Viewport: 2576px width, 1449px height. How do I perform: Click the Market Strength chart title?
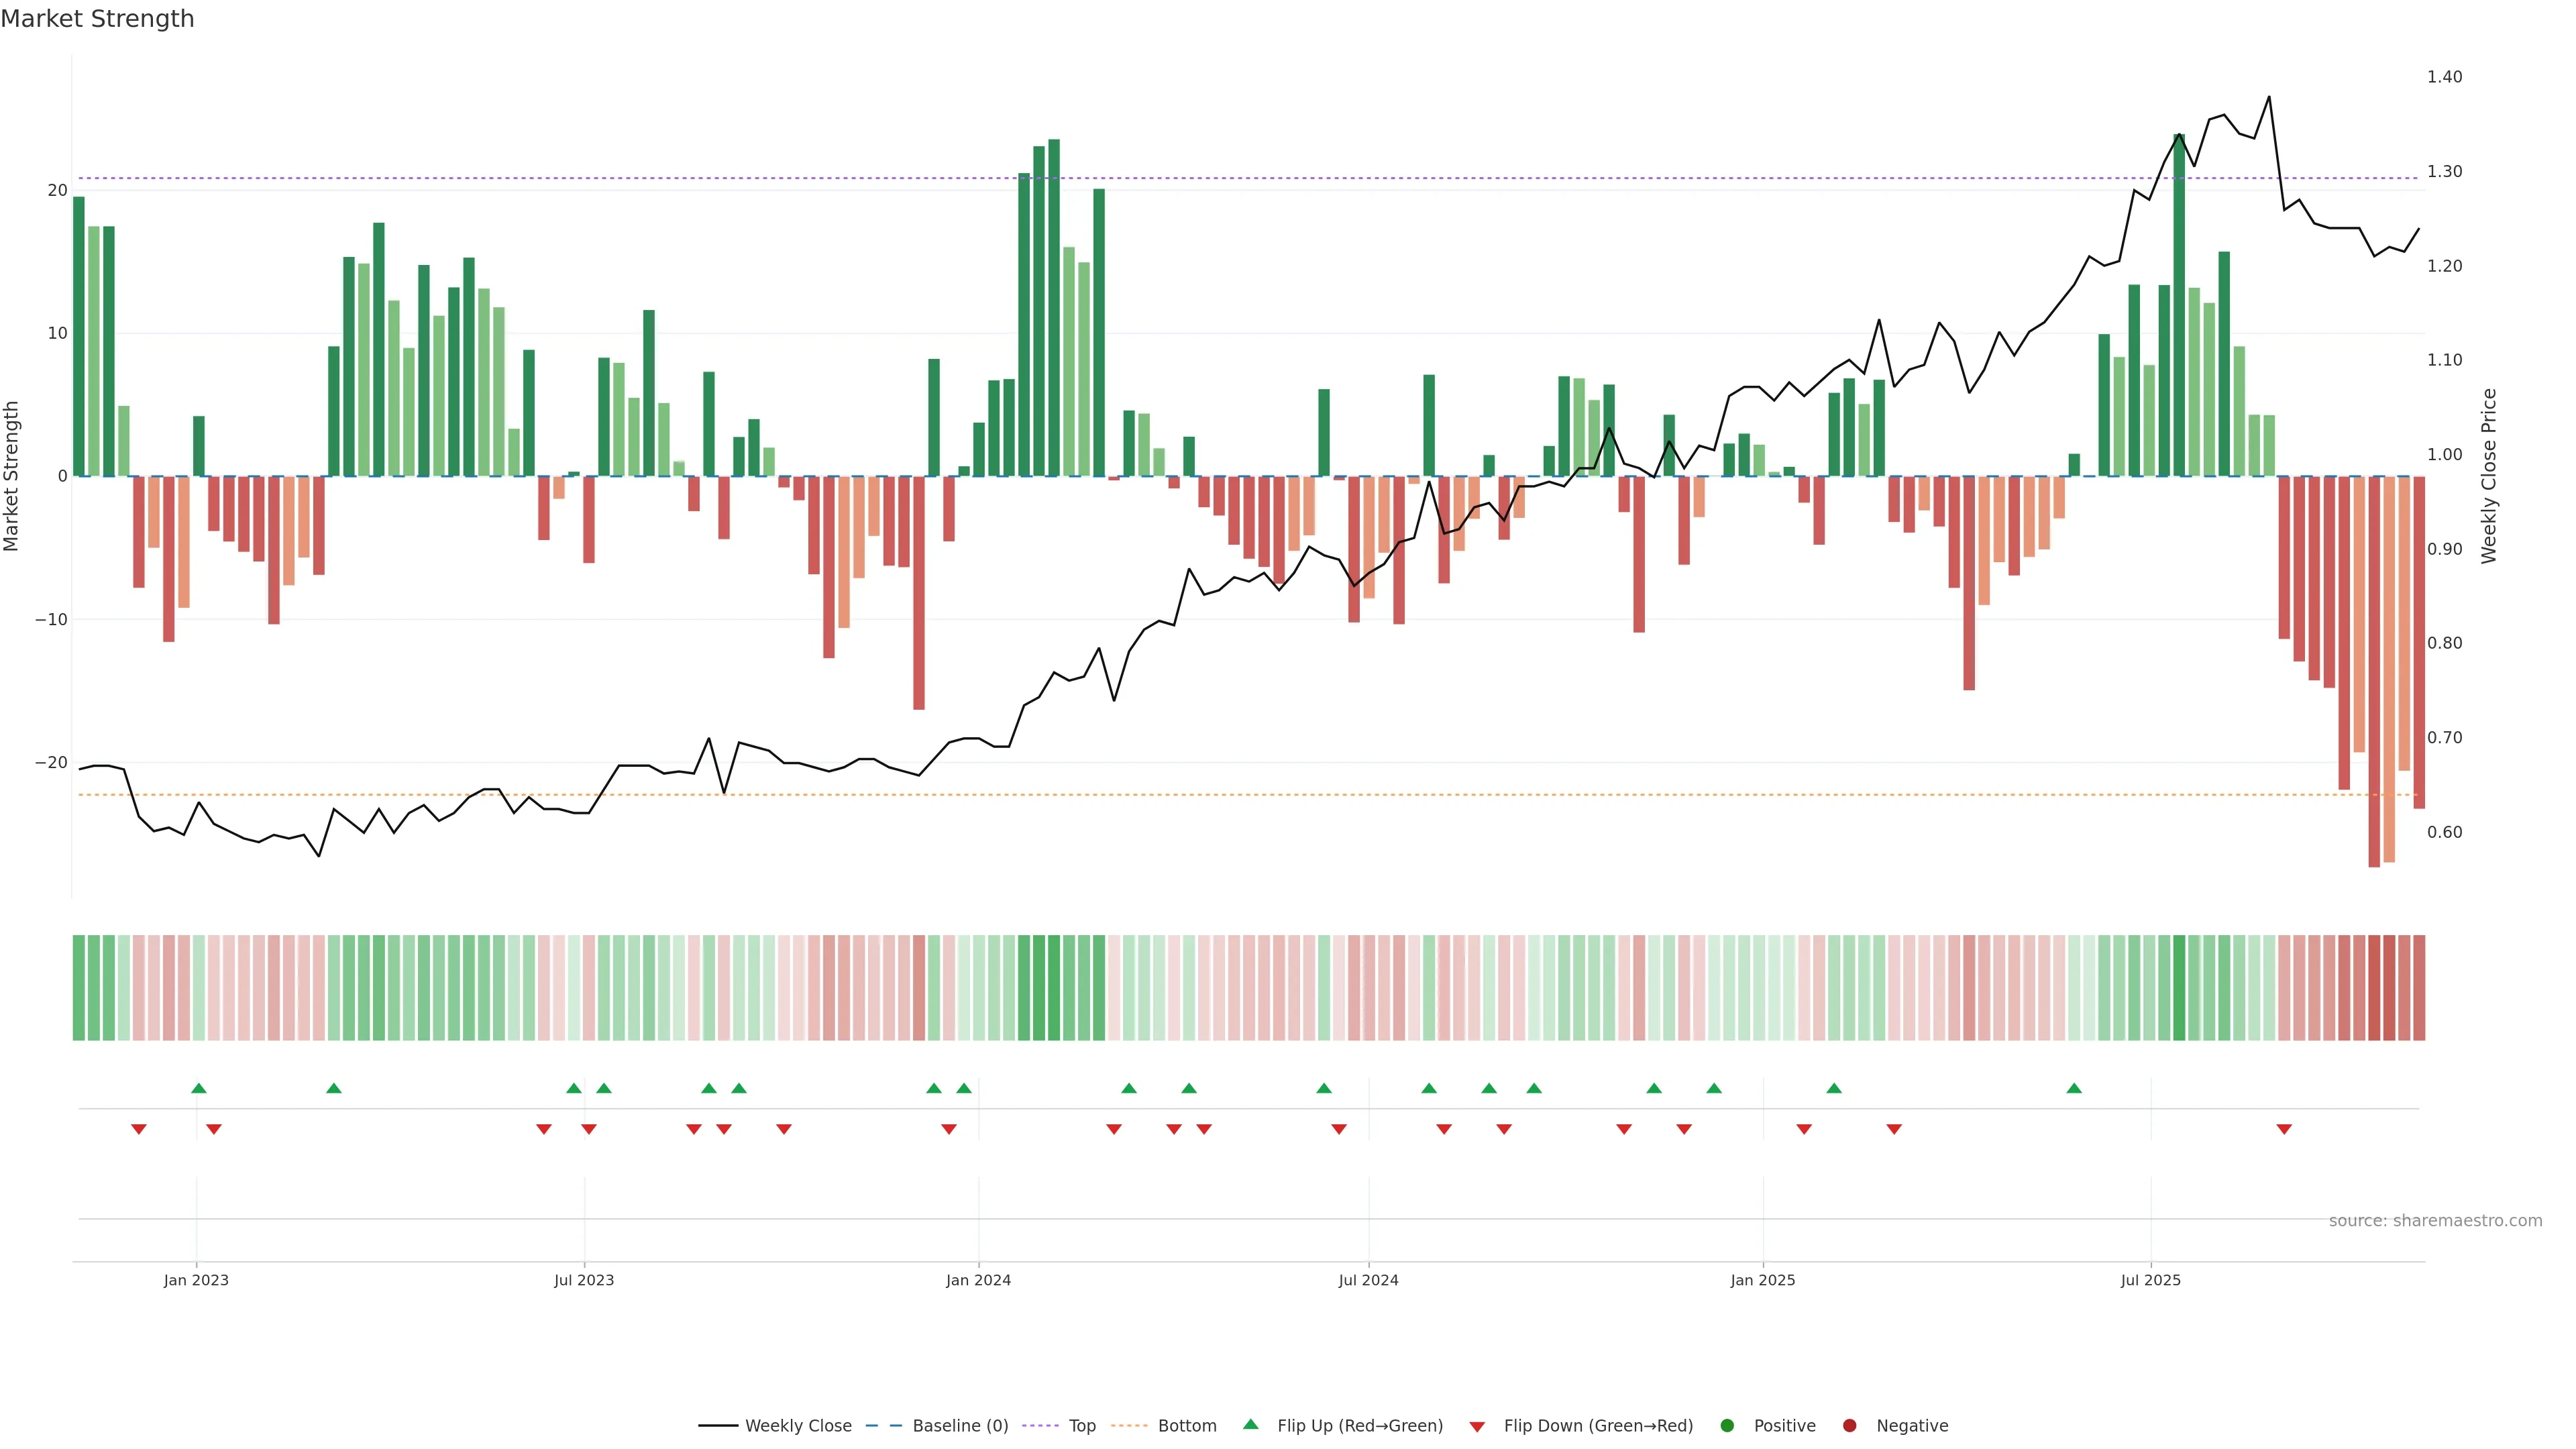(97, 19)
